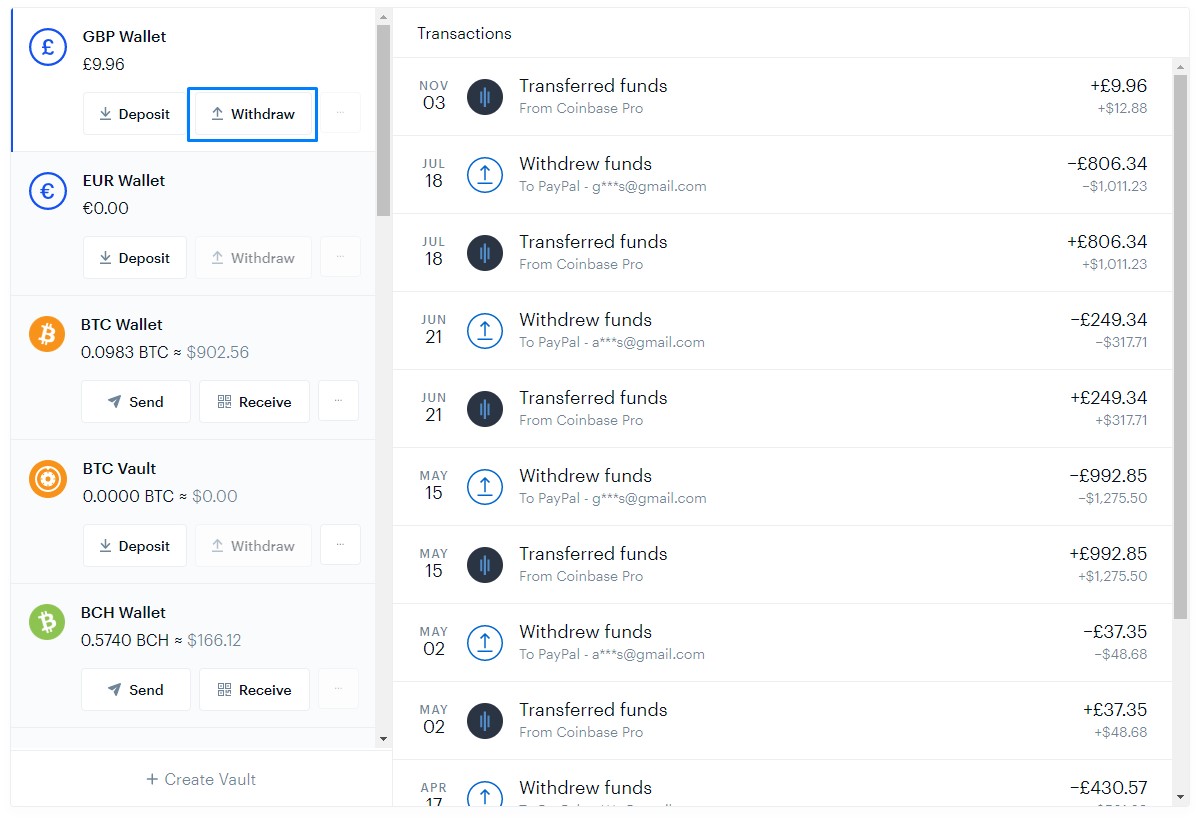This screenshot has width=1203, height=820.
Task: Open more options for BCH Wallet
Action: (338, 690)
